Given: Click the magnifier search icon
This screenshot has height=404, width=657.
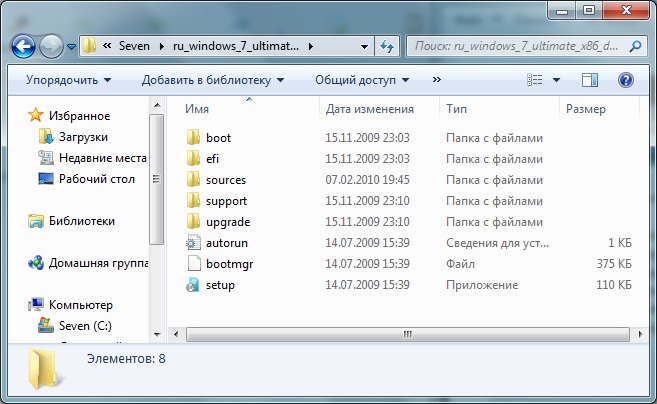Looking at the screenshot, I should click(x=636, y=46).
